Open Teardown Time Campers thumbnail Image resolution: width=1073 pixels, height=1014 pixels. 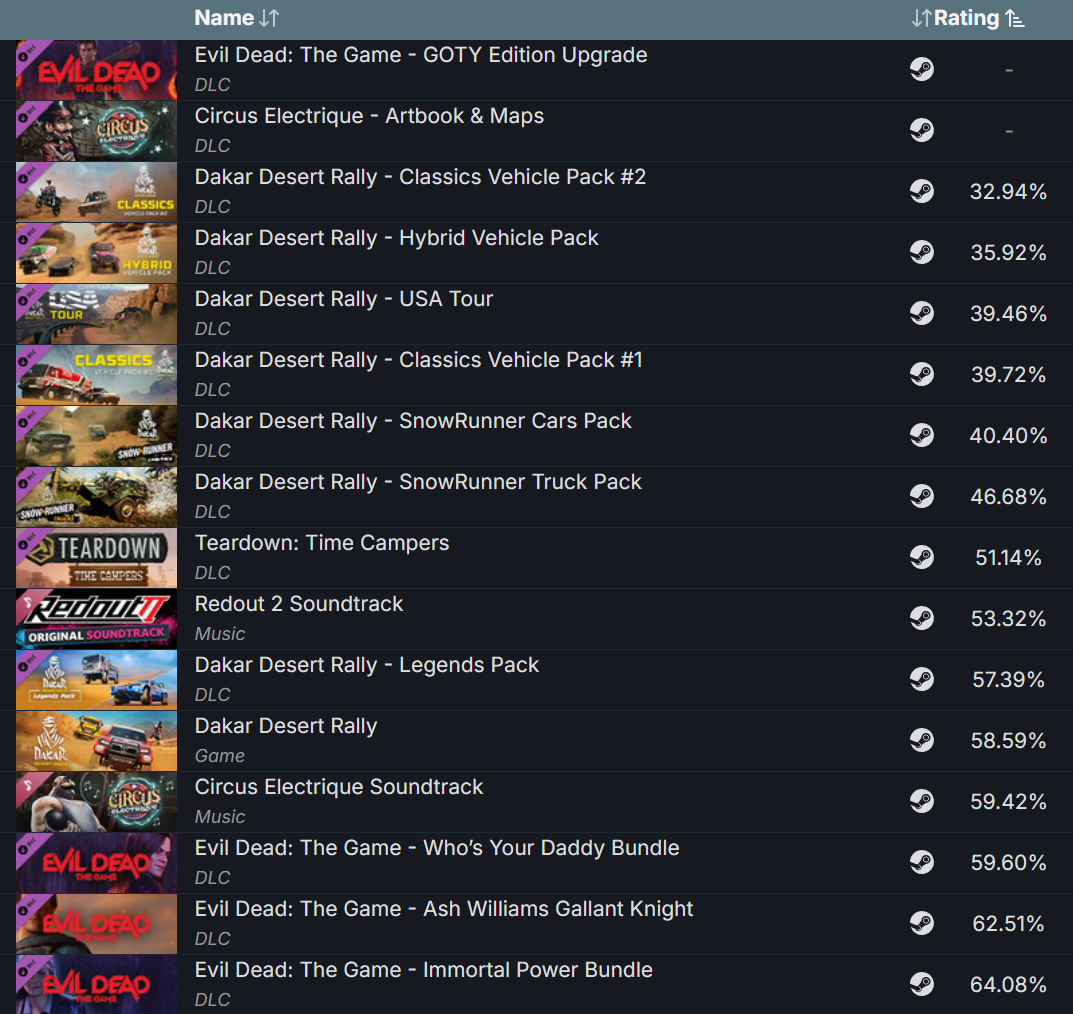pyautogui.click(x=96, y=558)
